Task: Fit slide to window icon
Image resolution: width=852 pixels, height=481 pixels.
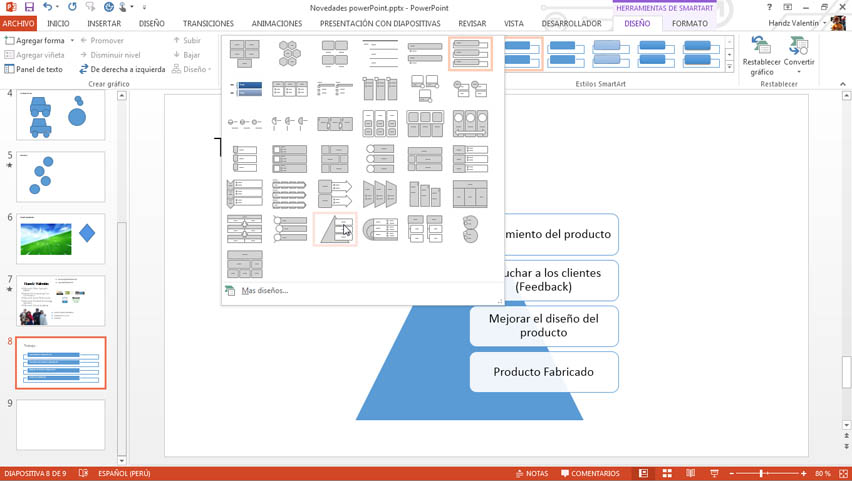Action: (x=843, y=473)
